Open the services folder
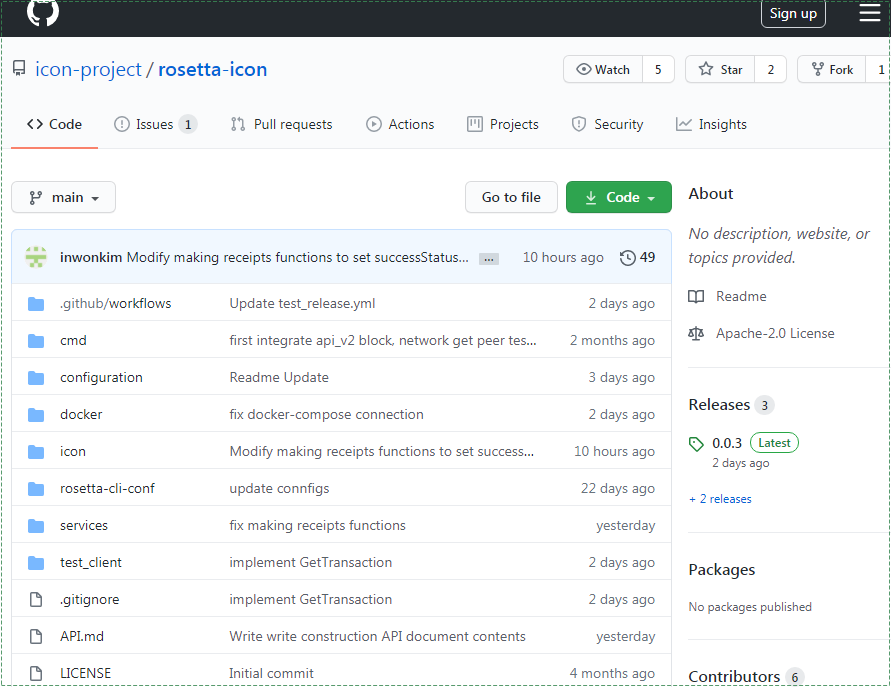 [84, 525]
